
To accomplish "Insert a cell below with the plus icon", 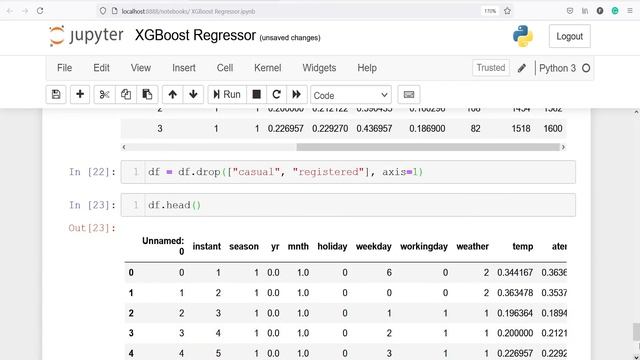I will pos(80,95).
